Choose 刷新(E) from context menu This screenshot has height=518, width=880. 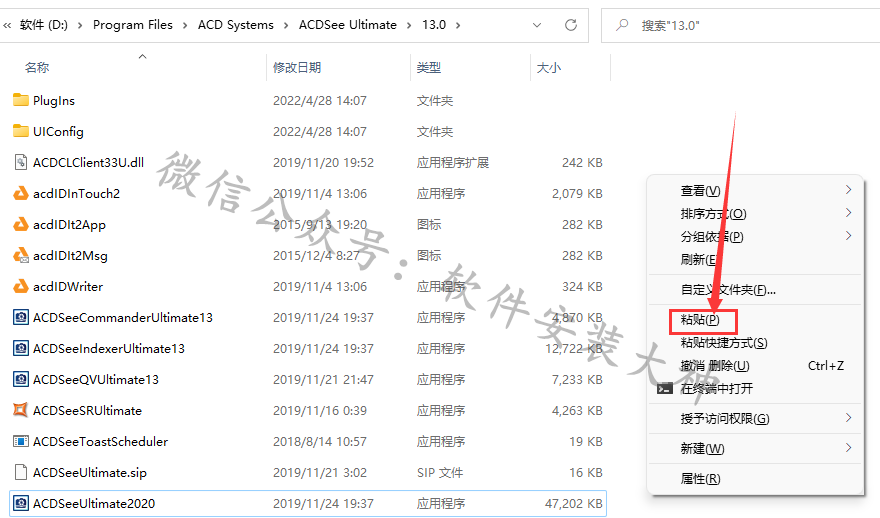pos(700,259)
